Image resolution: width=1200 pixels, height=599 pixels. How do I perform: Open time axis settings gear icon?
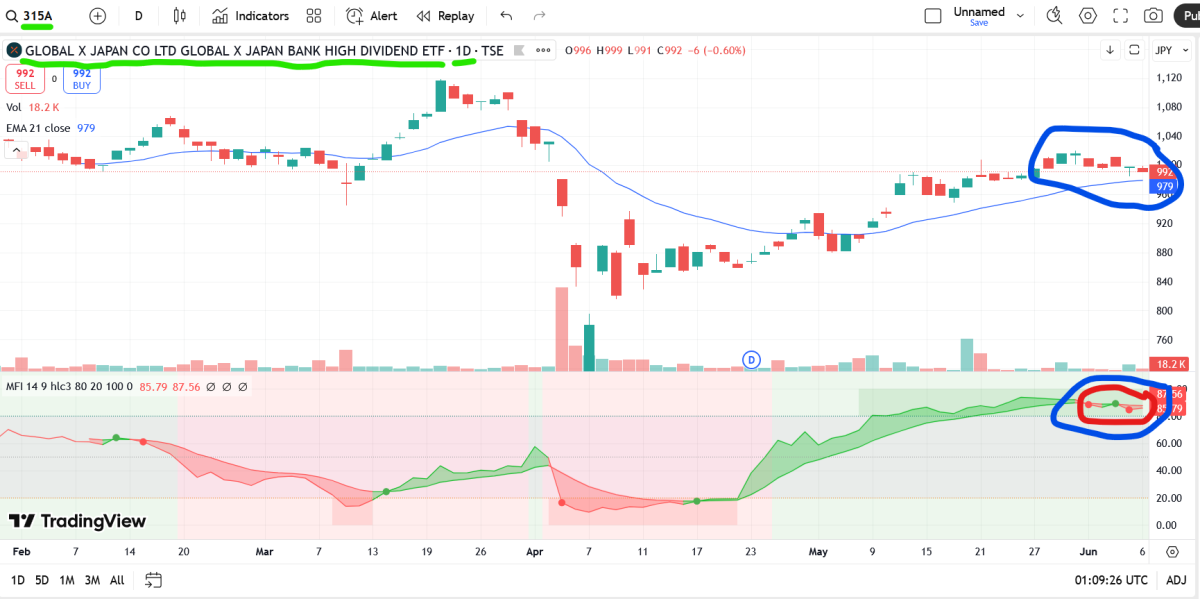coord(1171,551)
